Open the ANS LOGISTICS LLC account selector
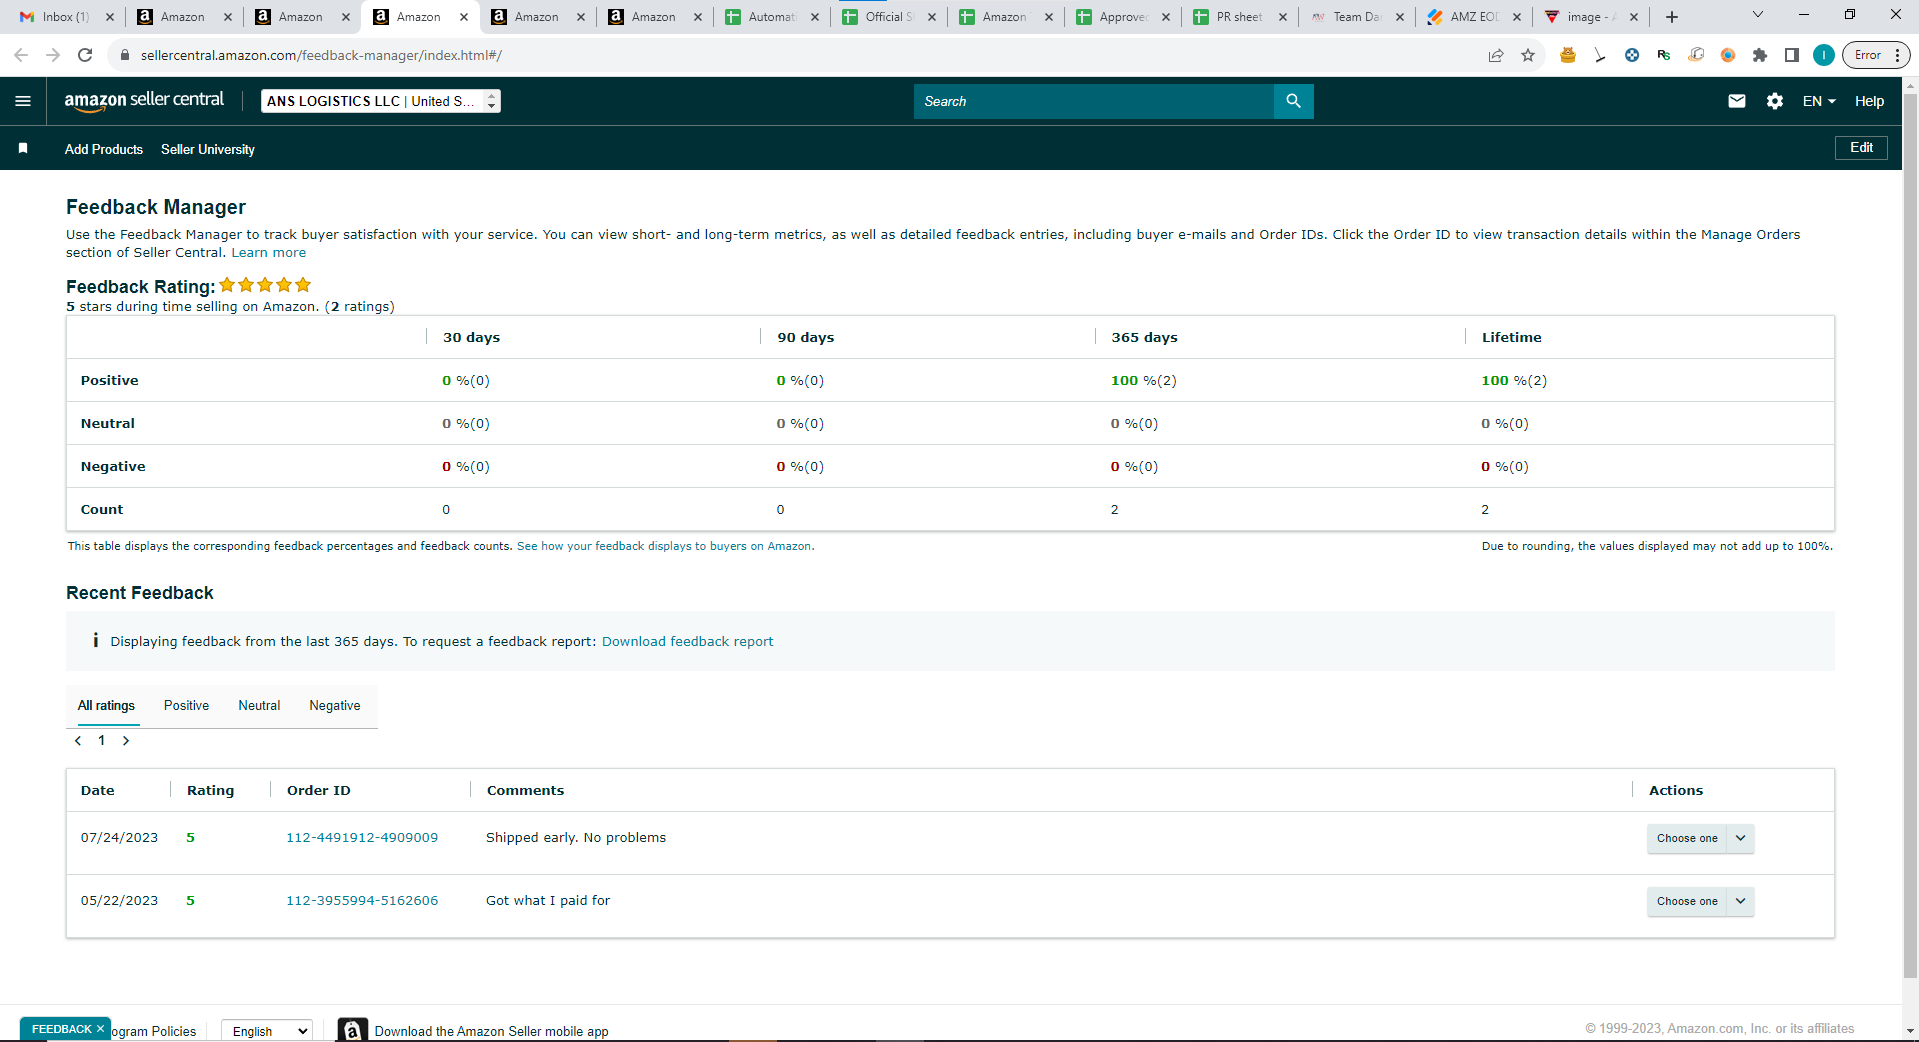Viewport: 1919px width, 1042px height. (x=381, y=101)
